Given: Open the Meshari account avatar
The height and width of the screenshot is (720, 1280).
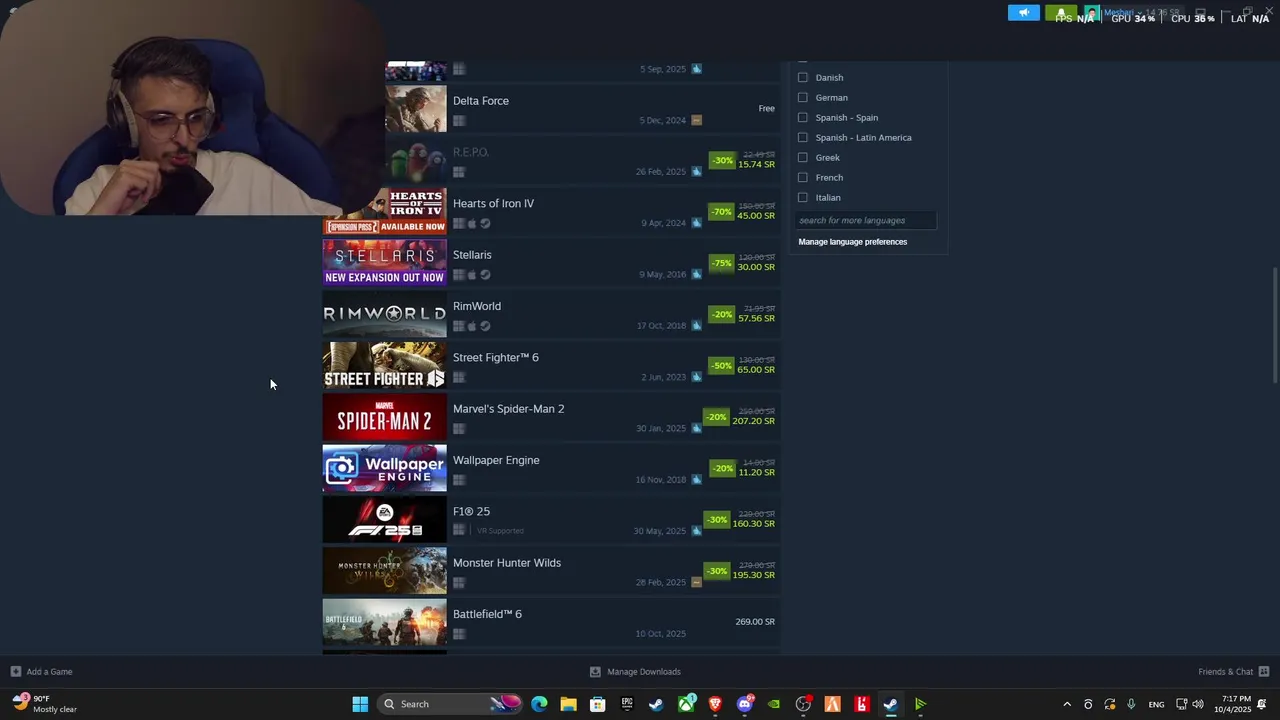Looking at the screenshot, I should (1092, 13).
